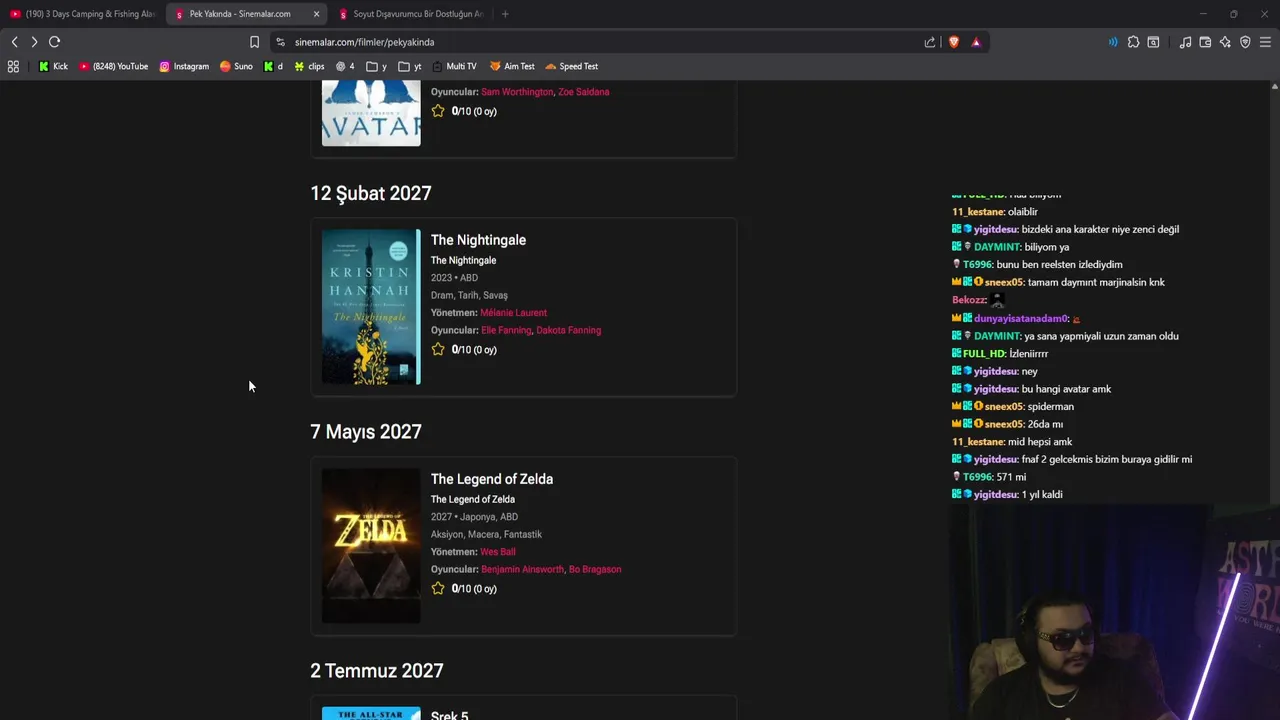1280x720 pixels.
Task: Click the star icon under the Avatar entry
Action: tap(438, 111)
